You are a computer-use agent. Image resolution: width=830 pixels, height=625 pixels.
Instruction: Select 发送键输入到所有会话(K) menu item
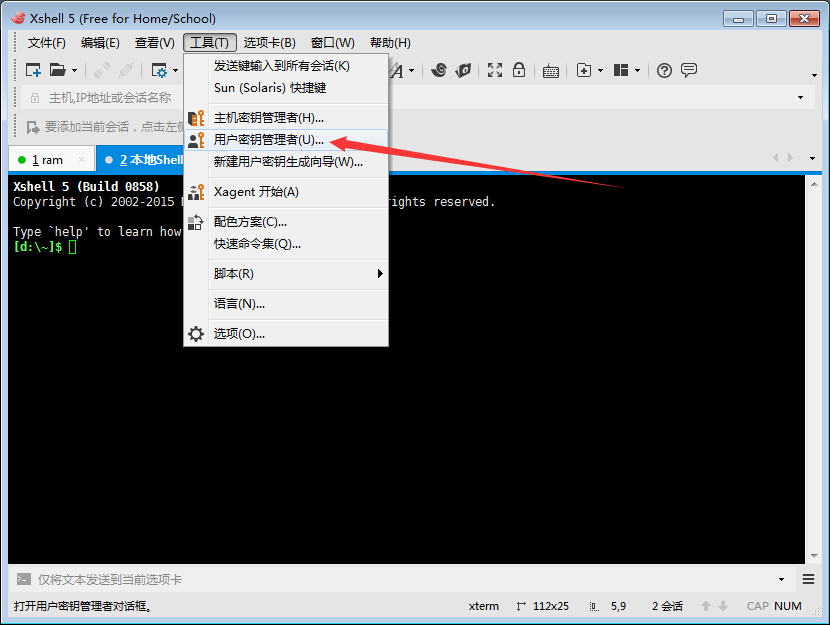(x=286, y=66)
